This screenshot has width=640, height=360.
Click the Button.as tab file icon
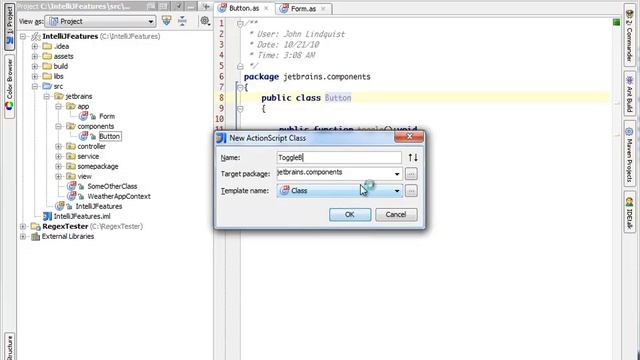(x=222, y=8)
